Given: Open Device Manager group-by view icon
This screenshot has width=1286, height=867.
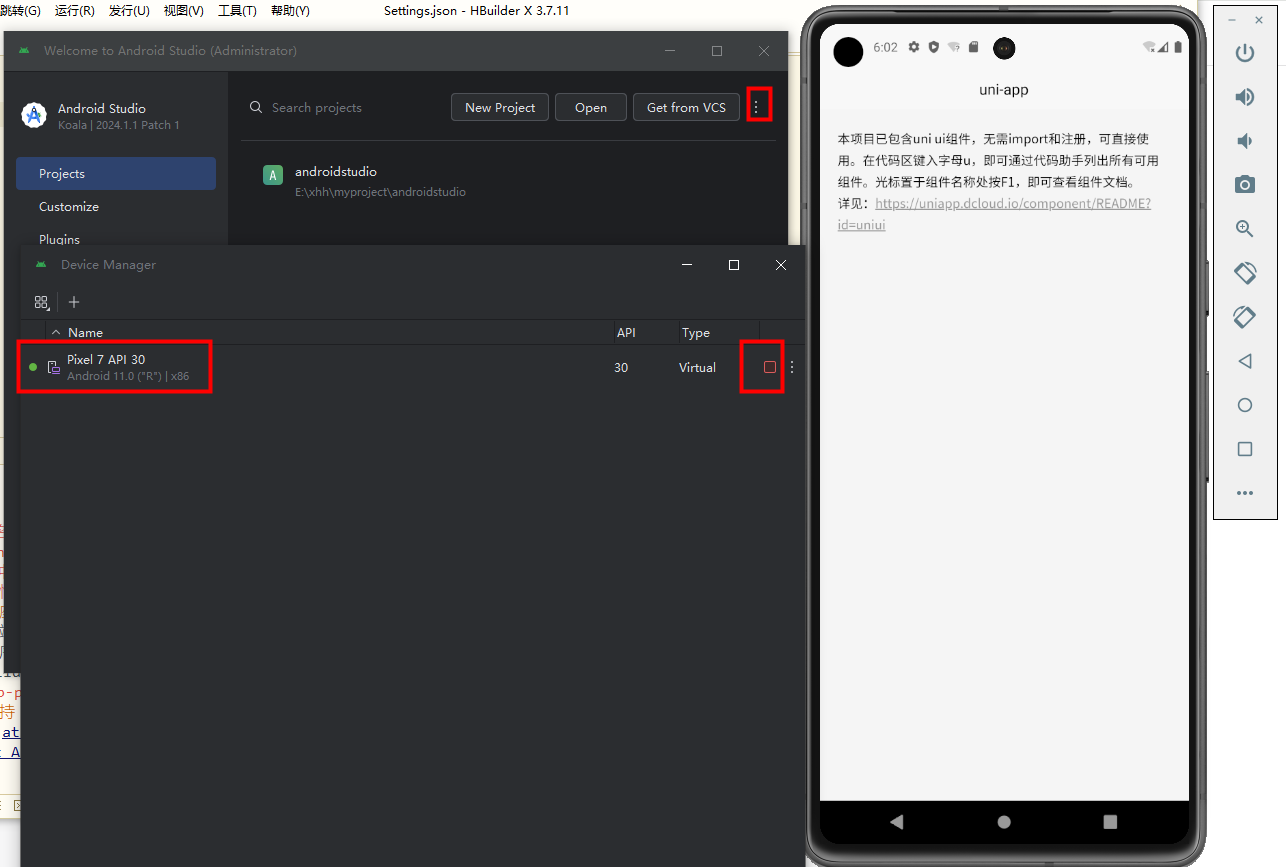Looking at the screenshot, I should (41, 302).
